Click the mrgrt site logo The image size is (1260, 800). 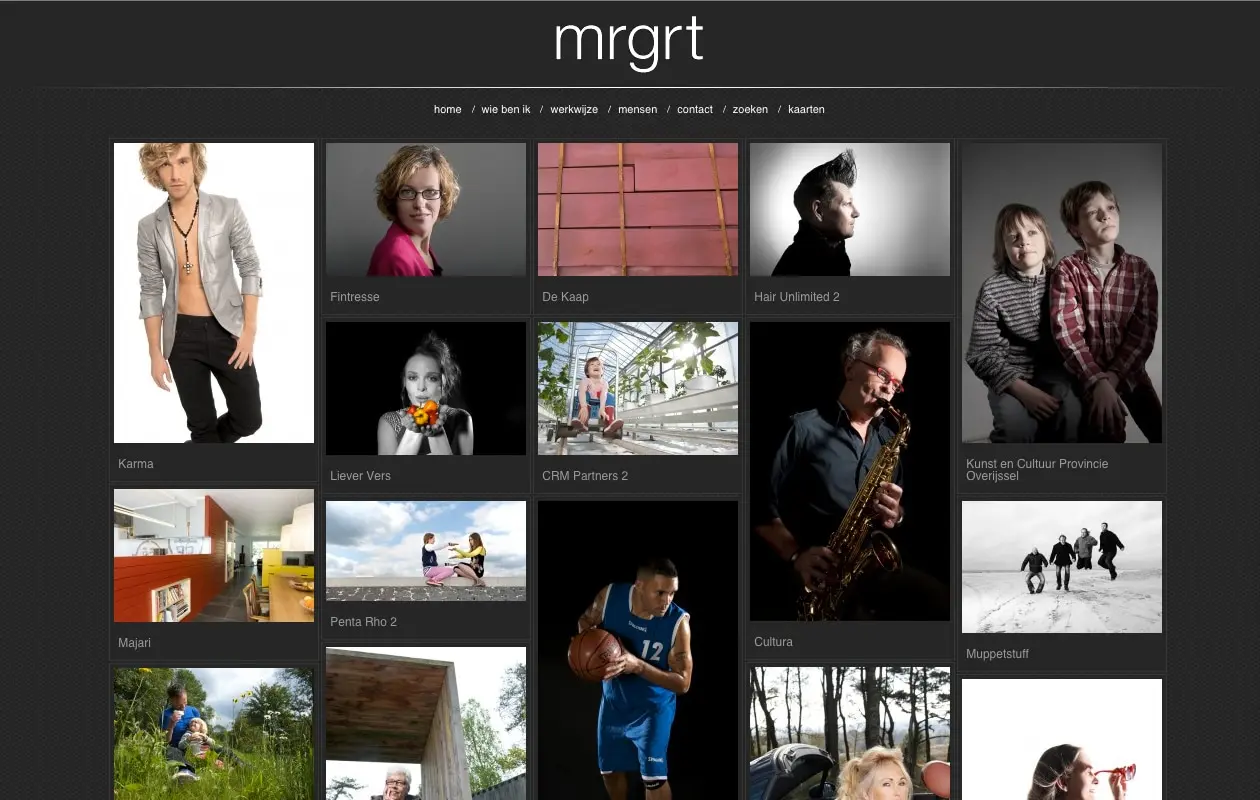point(628,42)
